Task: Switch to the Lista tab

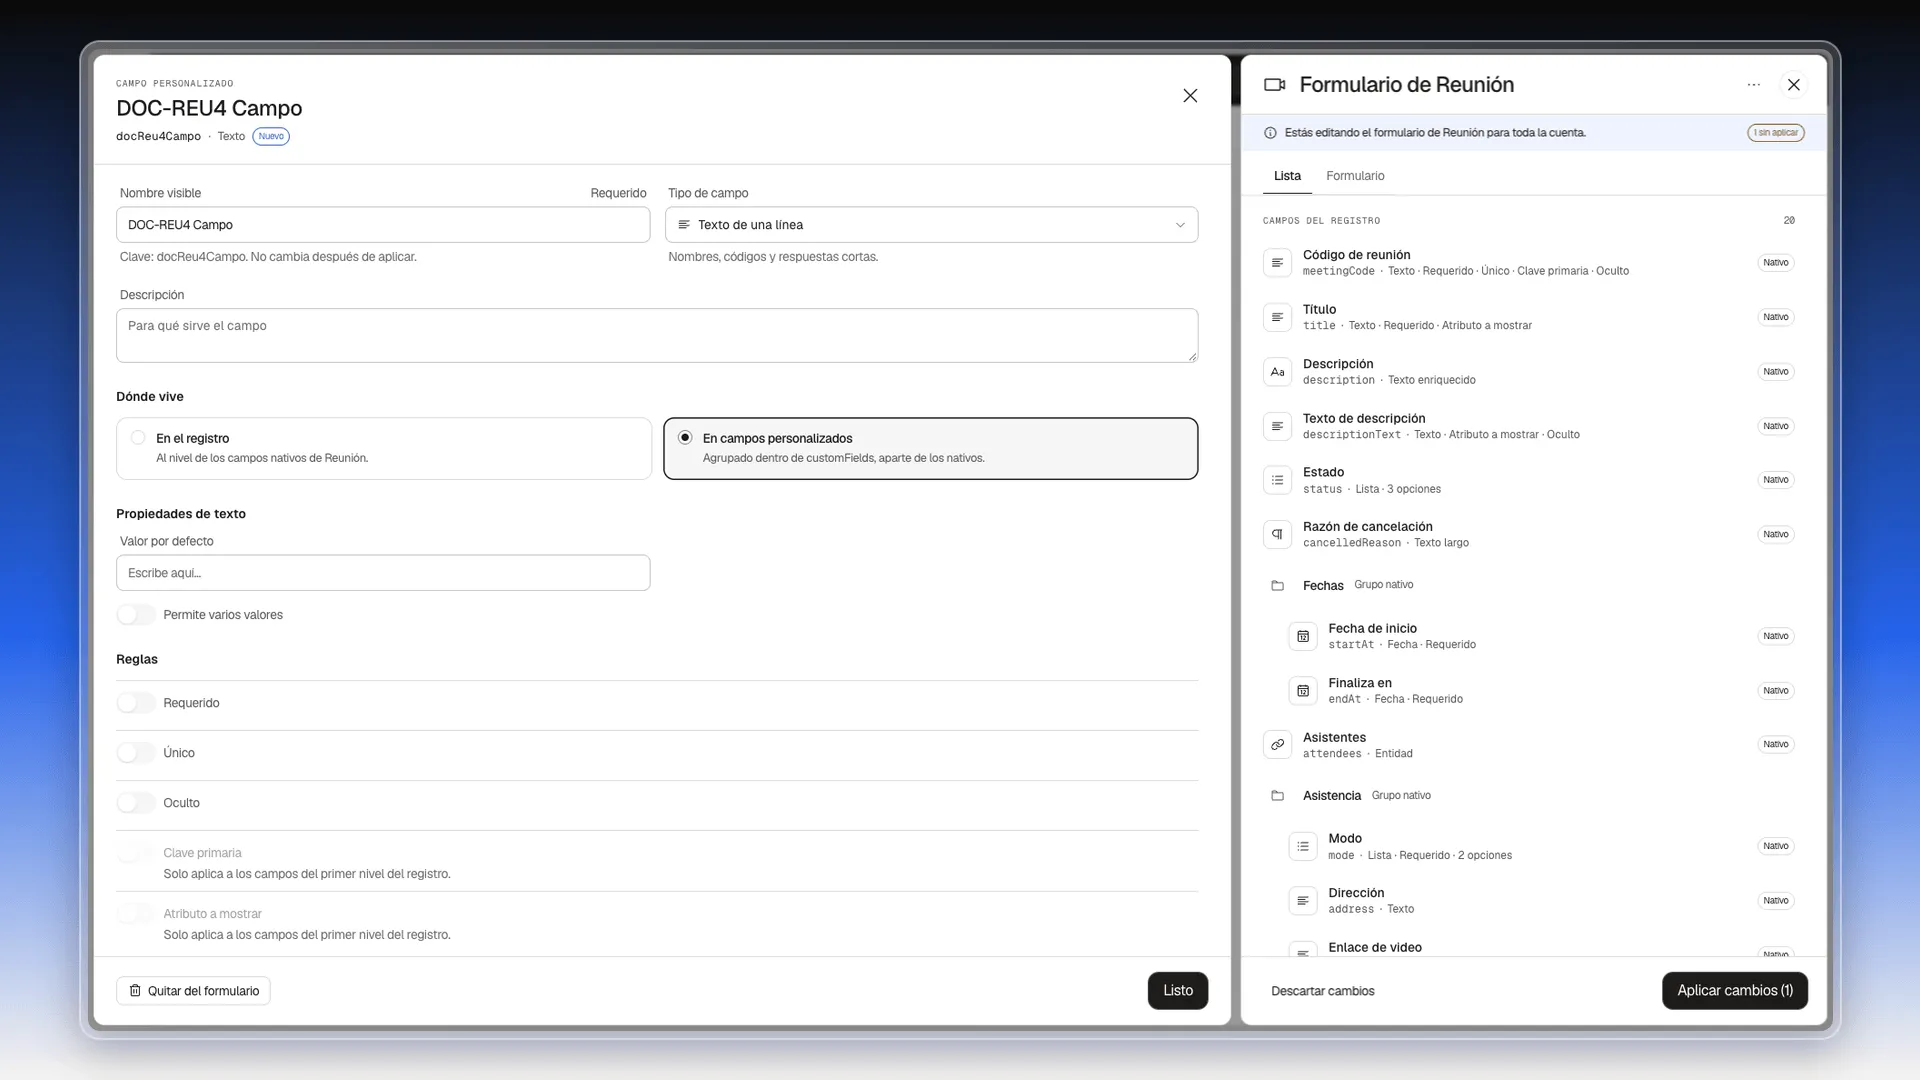Action: pyautogui.click(x=1287, y=176)
